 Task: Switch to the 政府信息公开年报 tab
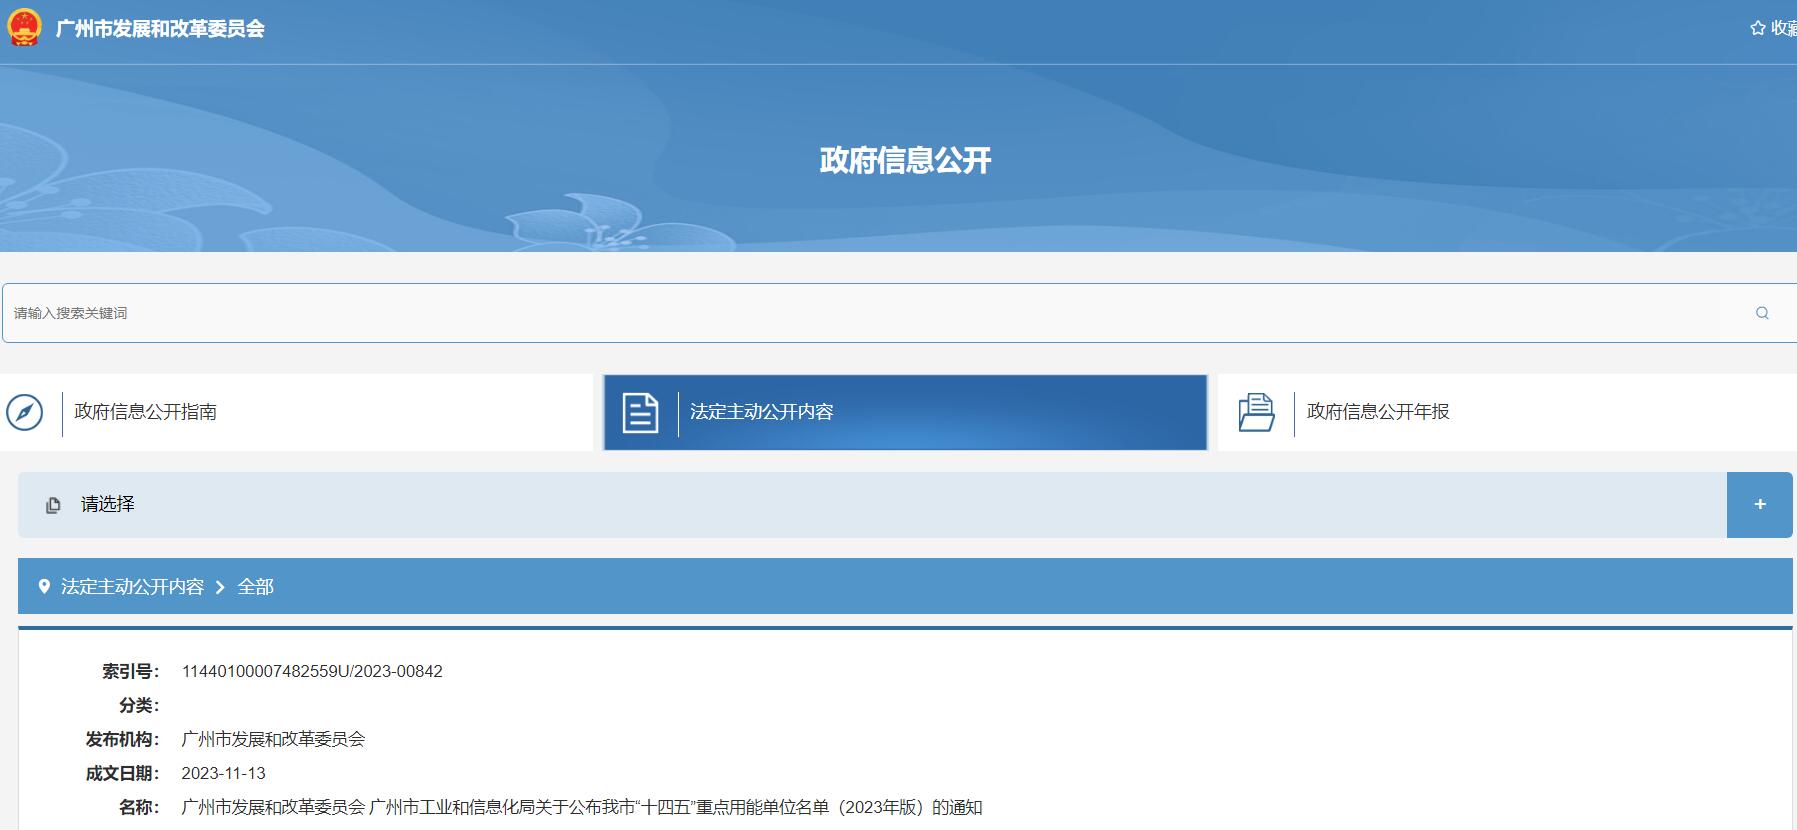click(1377, 412)
